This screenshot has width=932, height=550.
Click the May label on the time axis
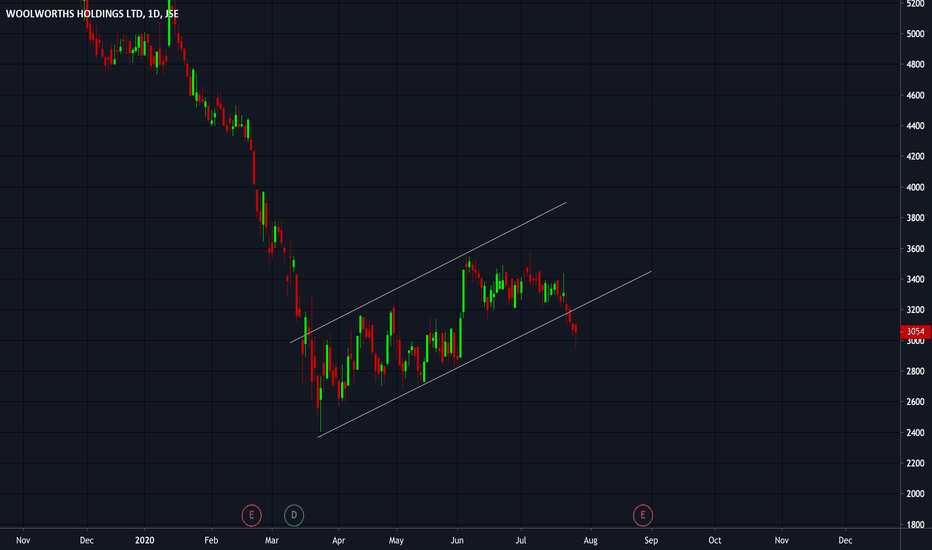pyautogui.click(x=396, y=540)
